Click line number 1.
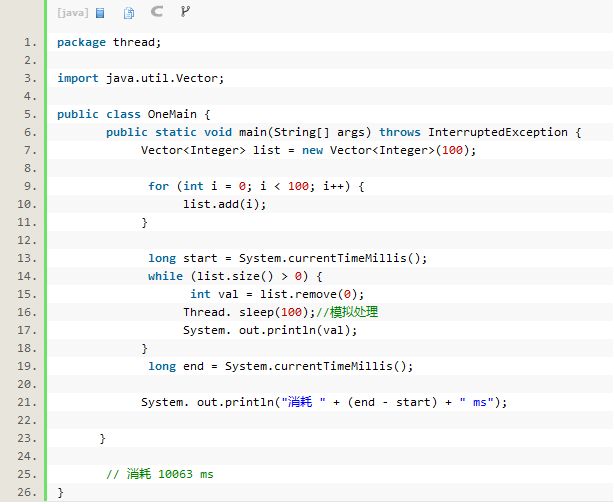The height and width of the screenshot is (504, 614). (x=30, y=42)
